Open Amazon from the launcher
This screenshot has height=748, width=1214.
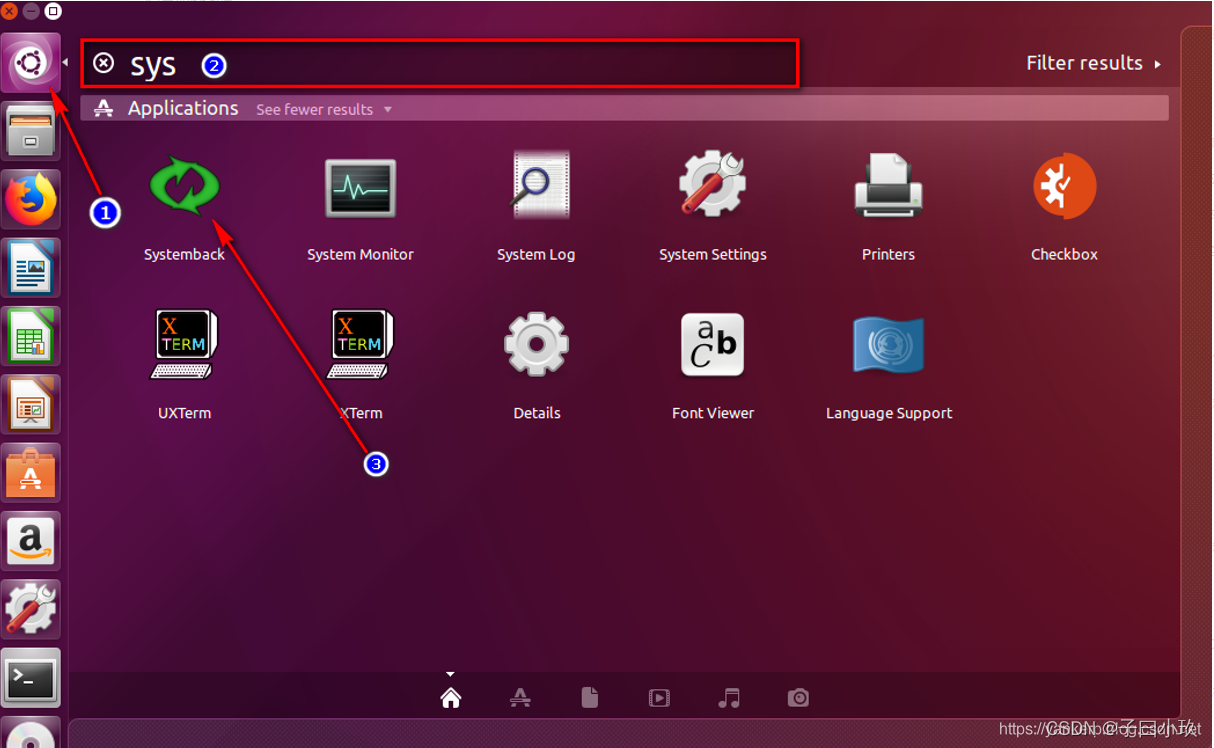point(31,540)
